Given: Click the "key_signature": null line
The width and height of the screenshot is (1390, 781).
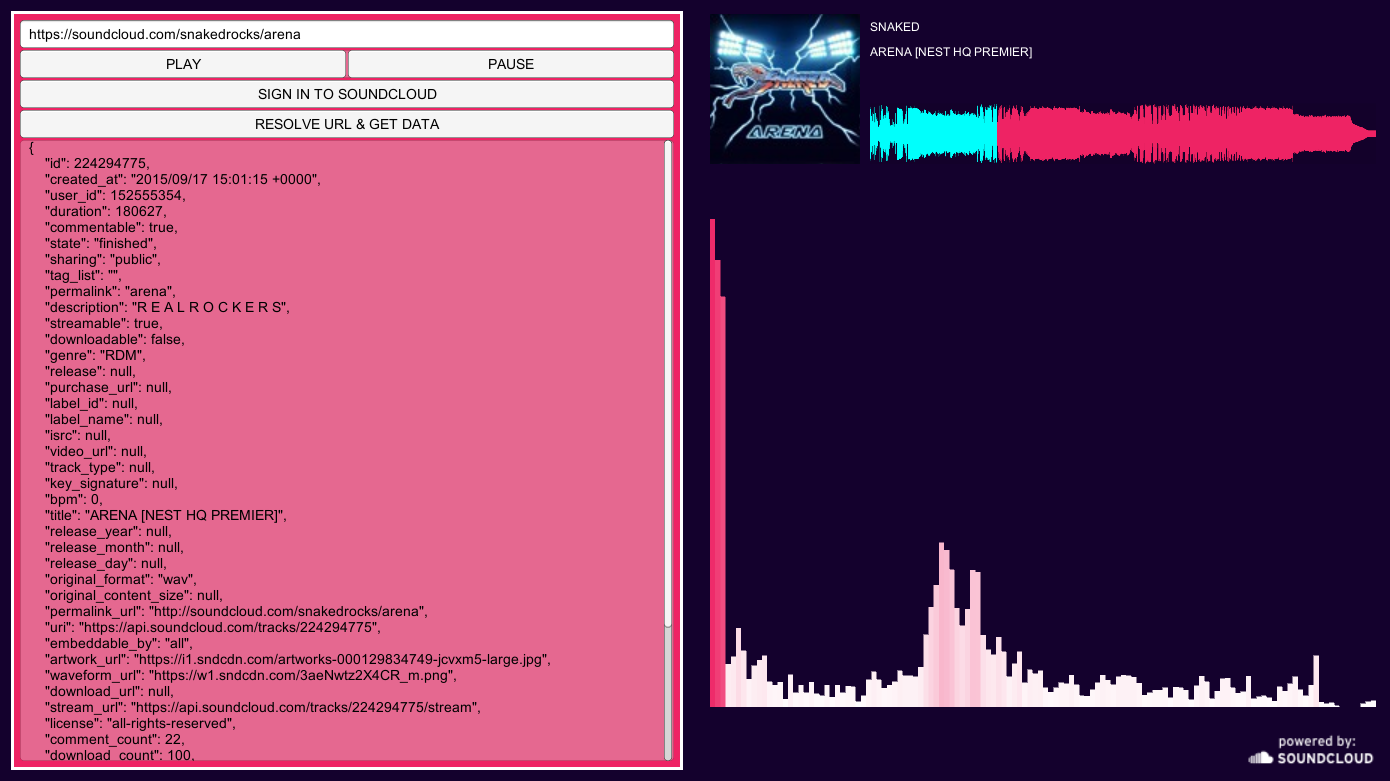Looking at the screenshot, I should [111, 483].
